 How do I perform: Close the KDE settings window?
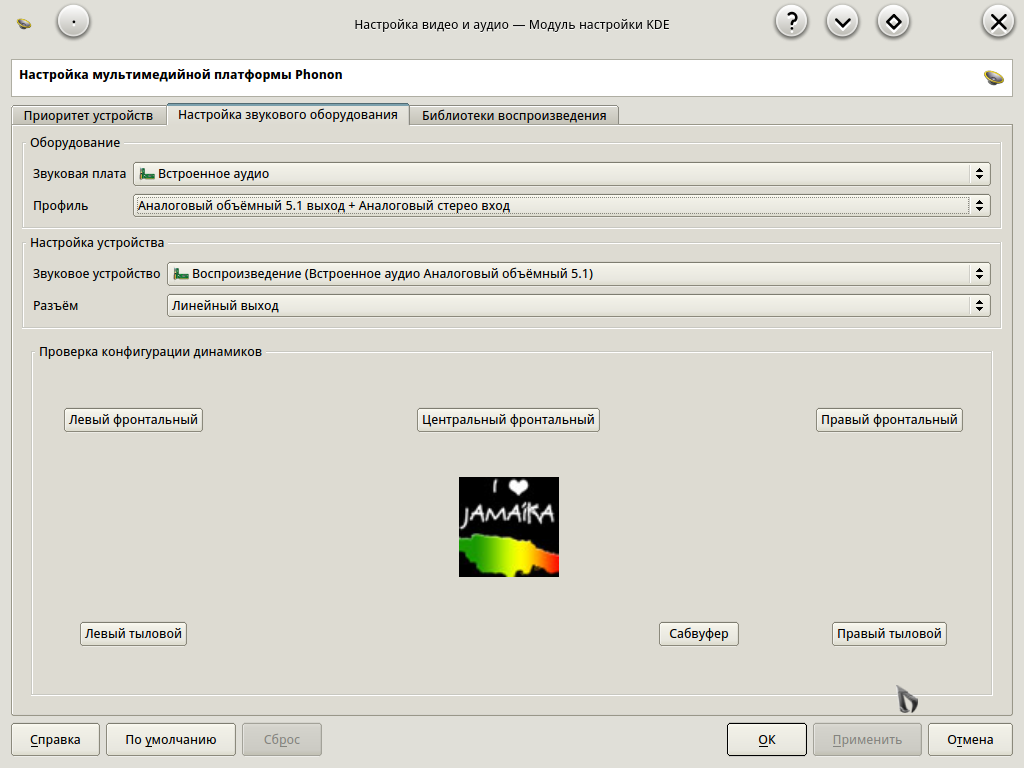999,22
